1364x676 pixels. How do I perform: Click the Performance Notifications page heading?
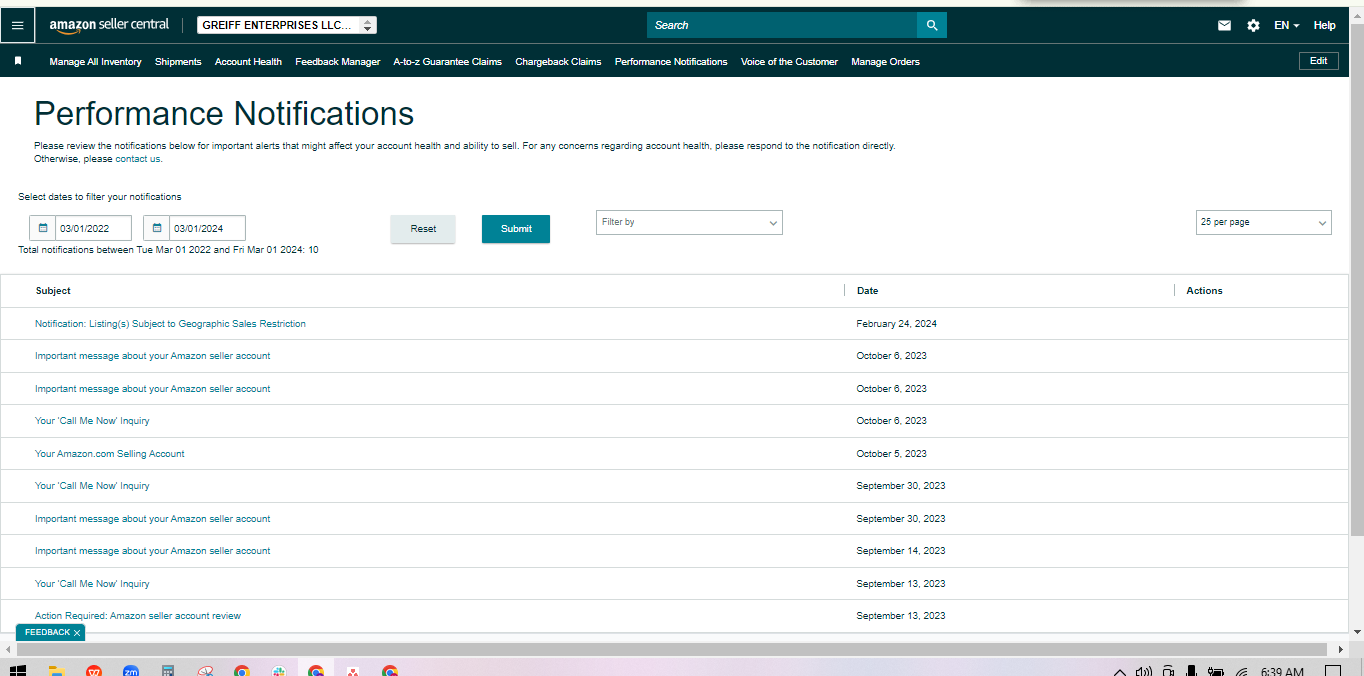point(224,113)
